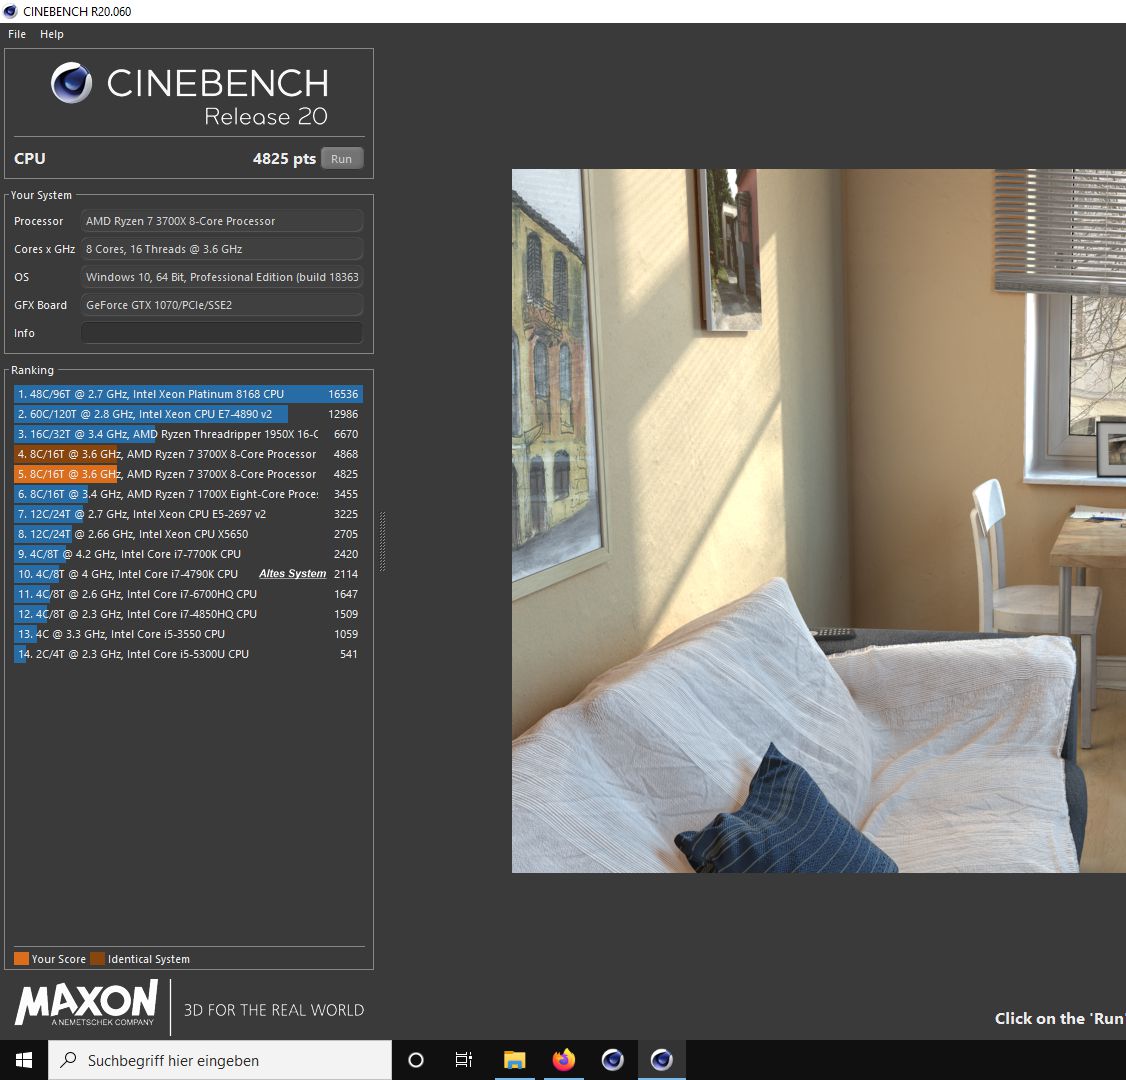Viewport: 1126px width, 1080px height.
Task: Open the Help menu
Action: coord(52,34)
